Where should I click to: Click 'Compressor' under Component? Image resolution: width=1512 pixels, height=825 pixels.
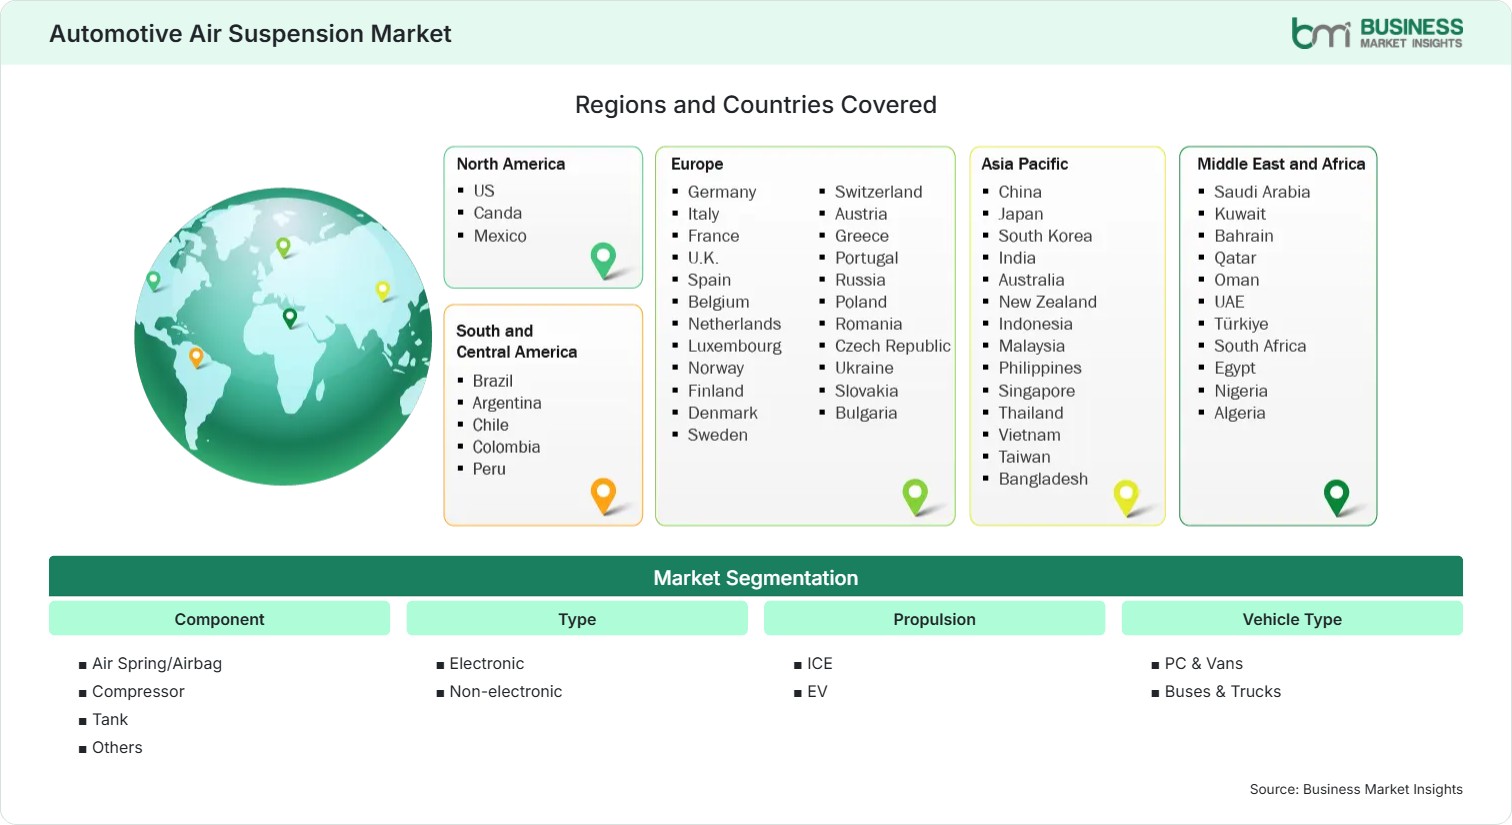click(138, 691)
